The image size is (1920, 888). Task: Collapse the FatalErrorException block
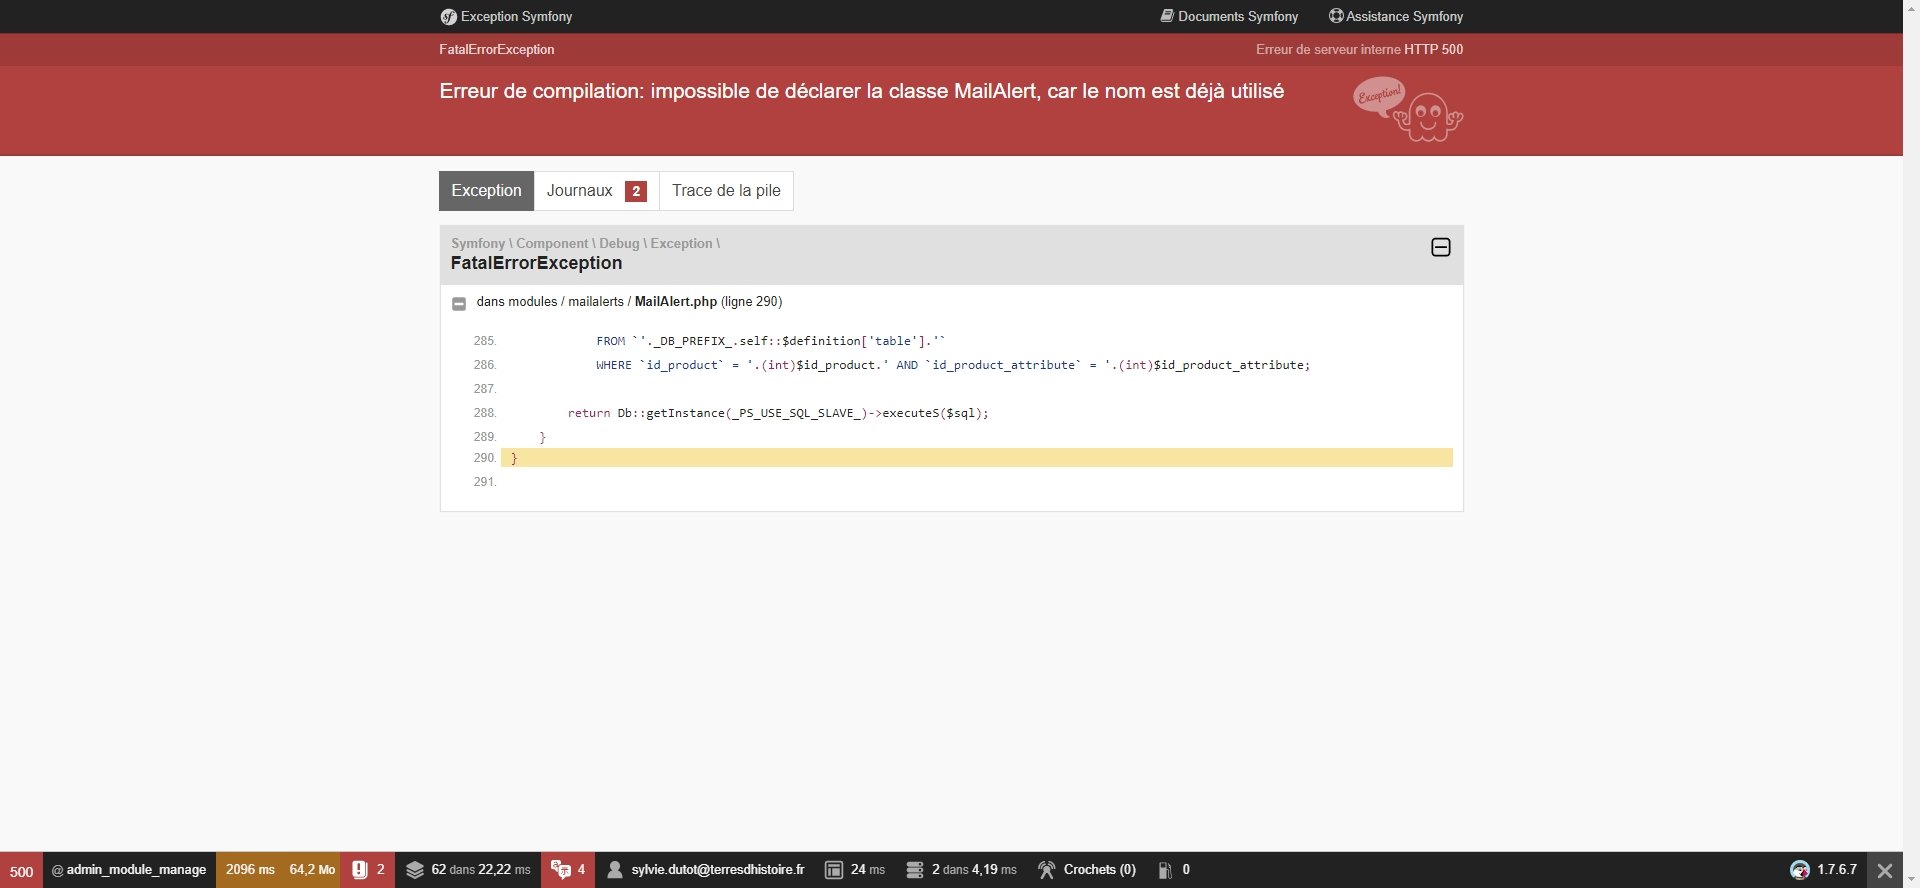click(x=1441, y=247)
